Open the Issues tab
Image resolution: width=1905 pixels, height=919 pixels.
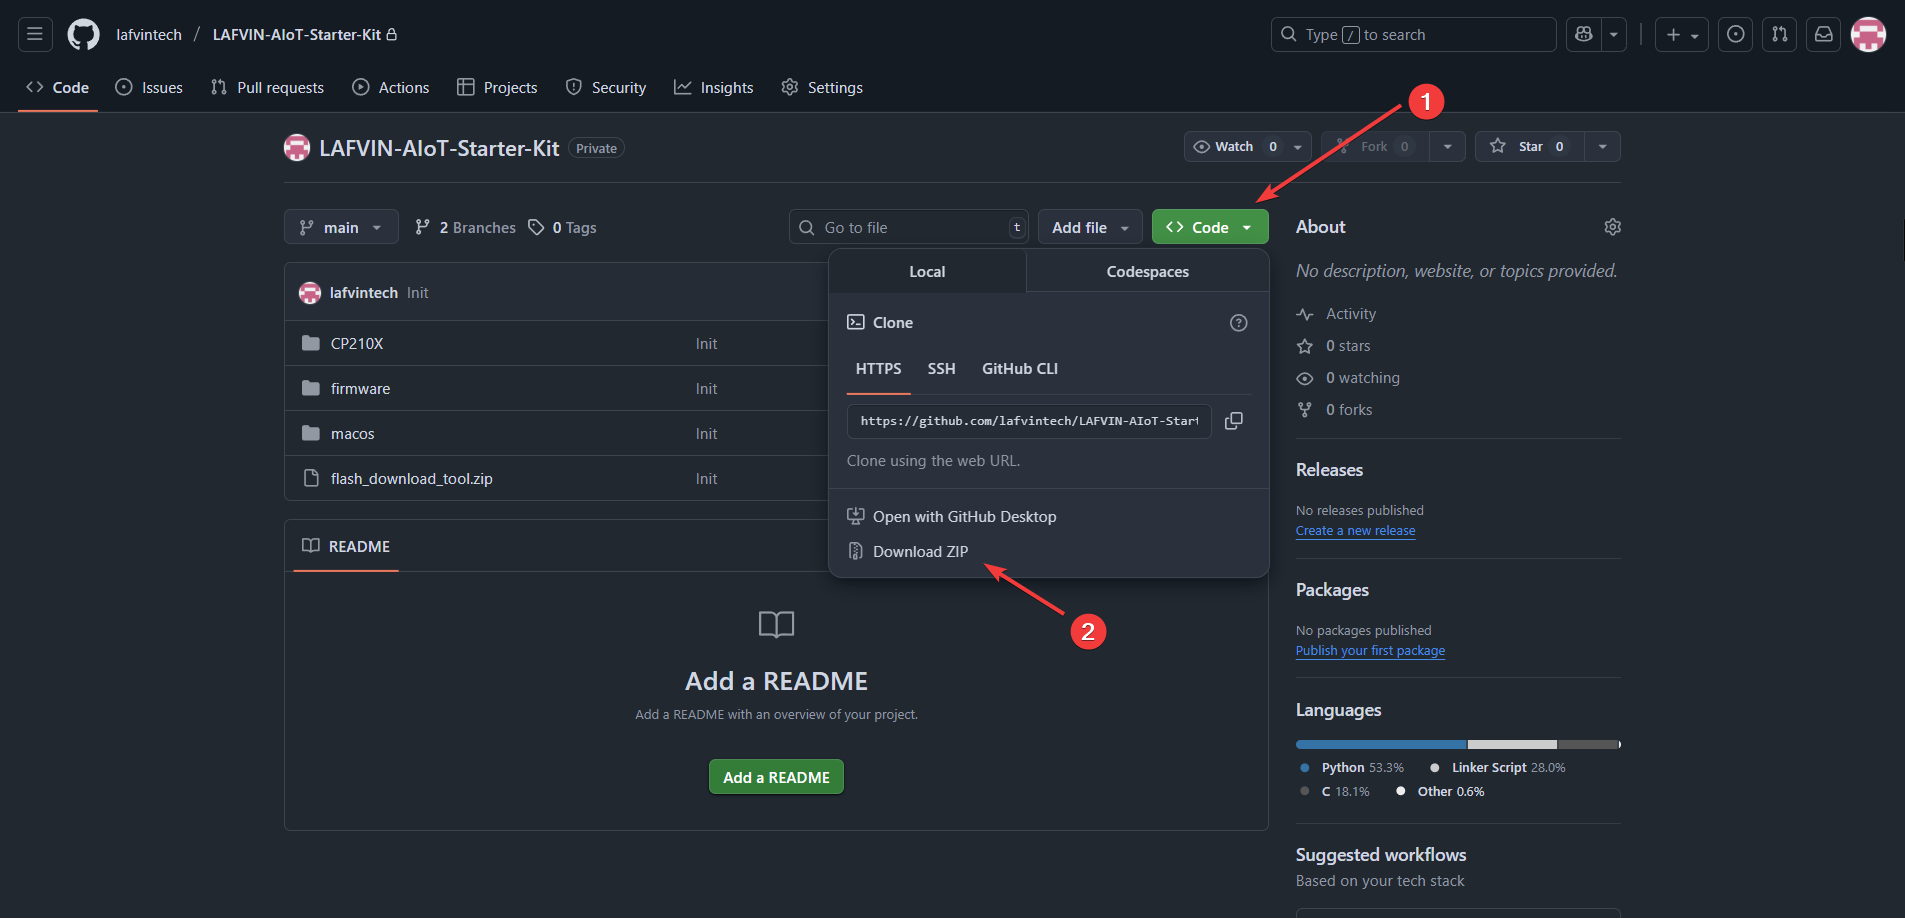pyautogui.click(x=149, y=88)
